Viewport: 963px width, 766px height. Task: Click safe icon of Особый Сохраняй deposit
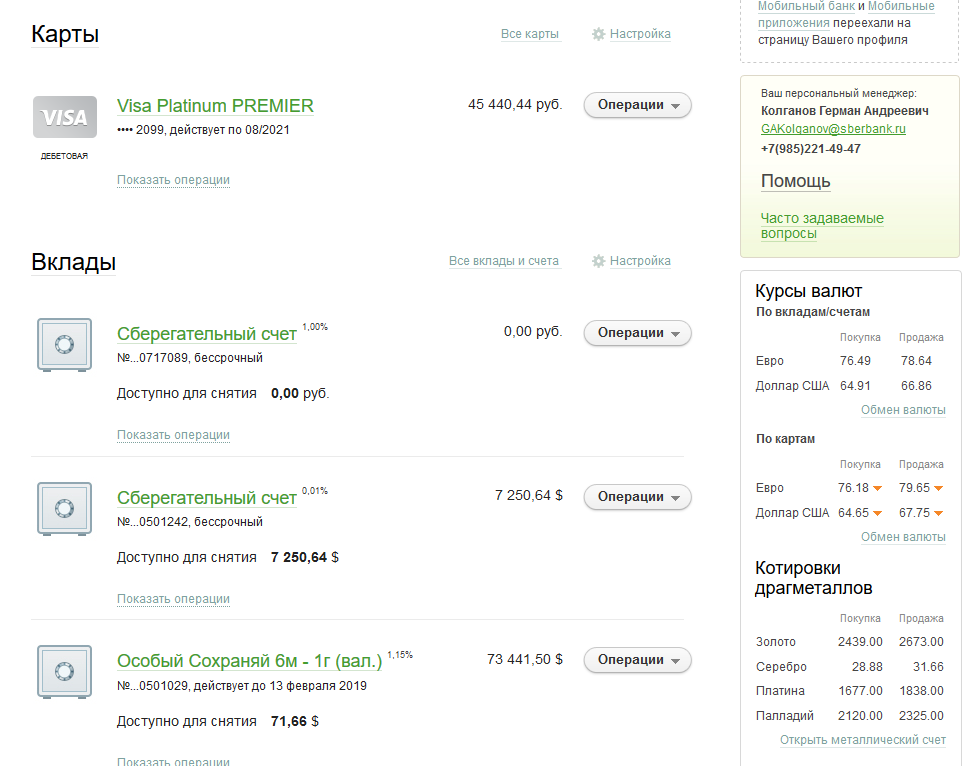click(64, 672)
